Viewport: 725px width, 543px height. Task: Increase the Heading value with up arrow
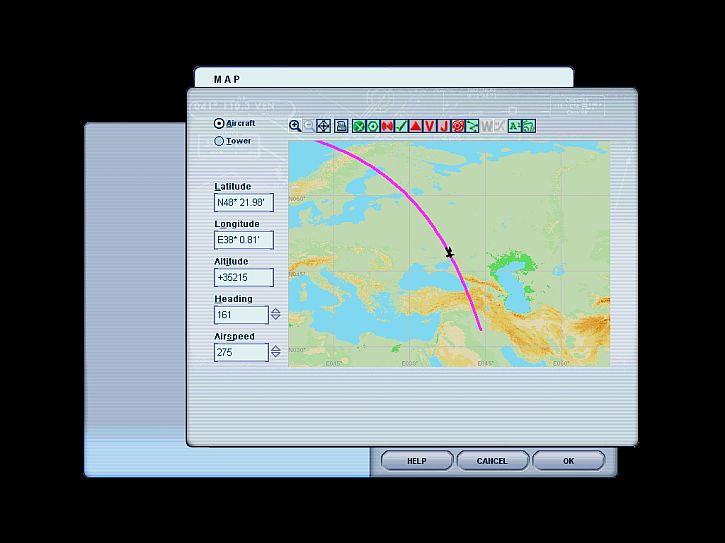point(276,311)
